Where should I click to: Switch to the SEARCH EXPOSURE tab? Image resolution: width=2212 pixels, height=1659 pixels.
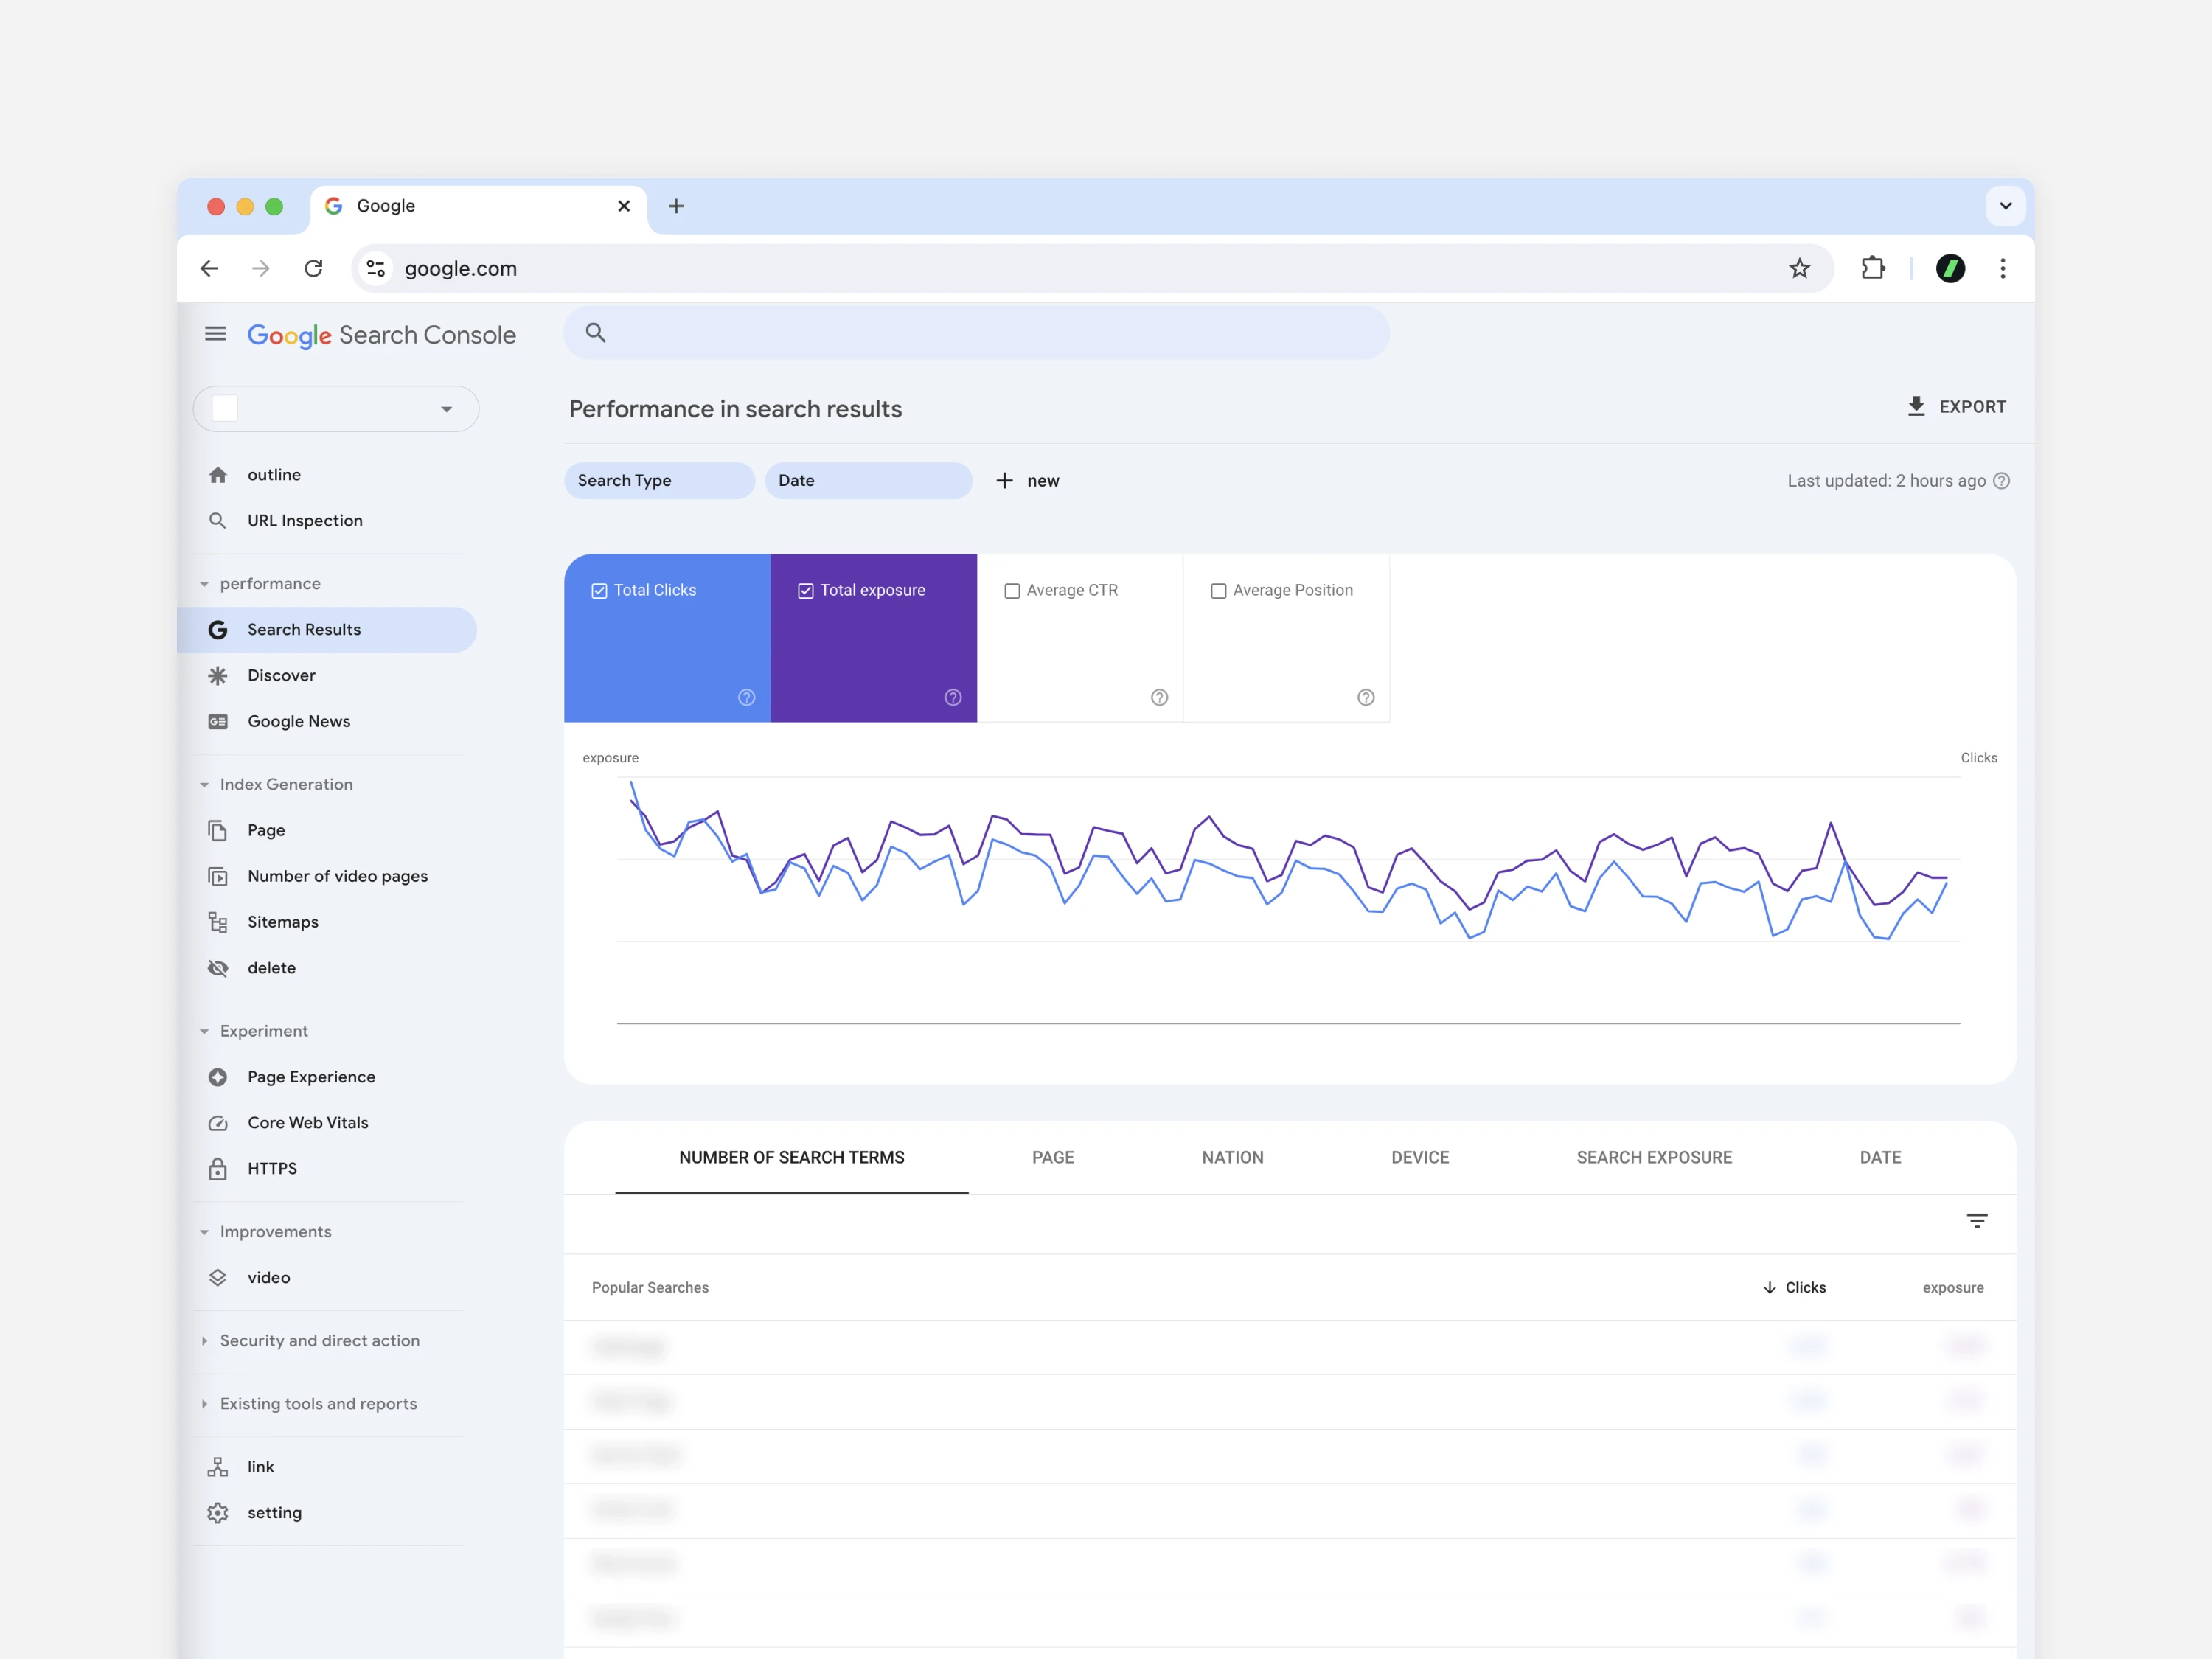1654,1158
